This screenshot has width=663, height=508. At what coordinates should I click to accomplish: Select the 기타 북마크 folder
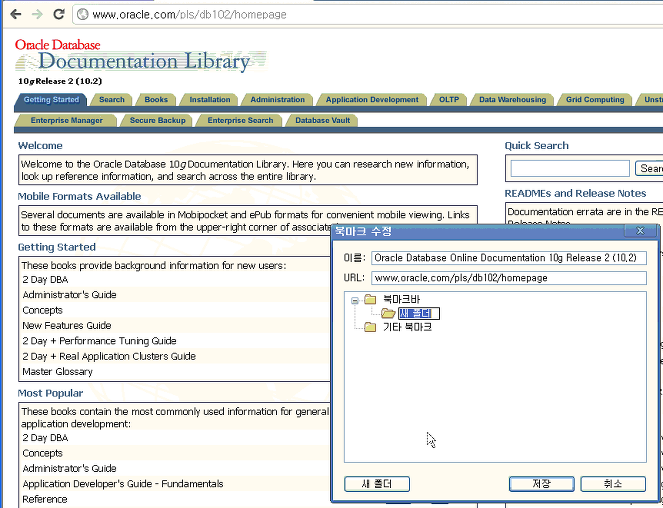click(x=407, y=327)
